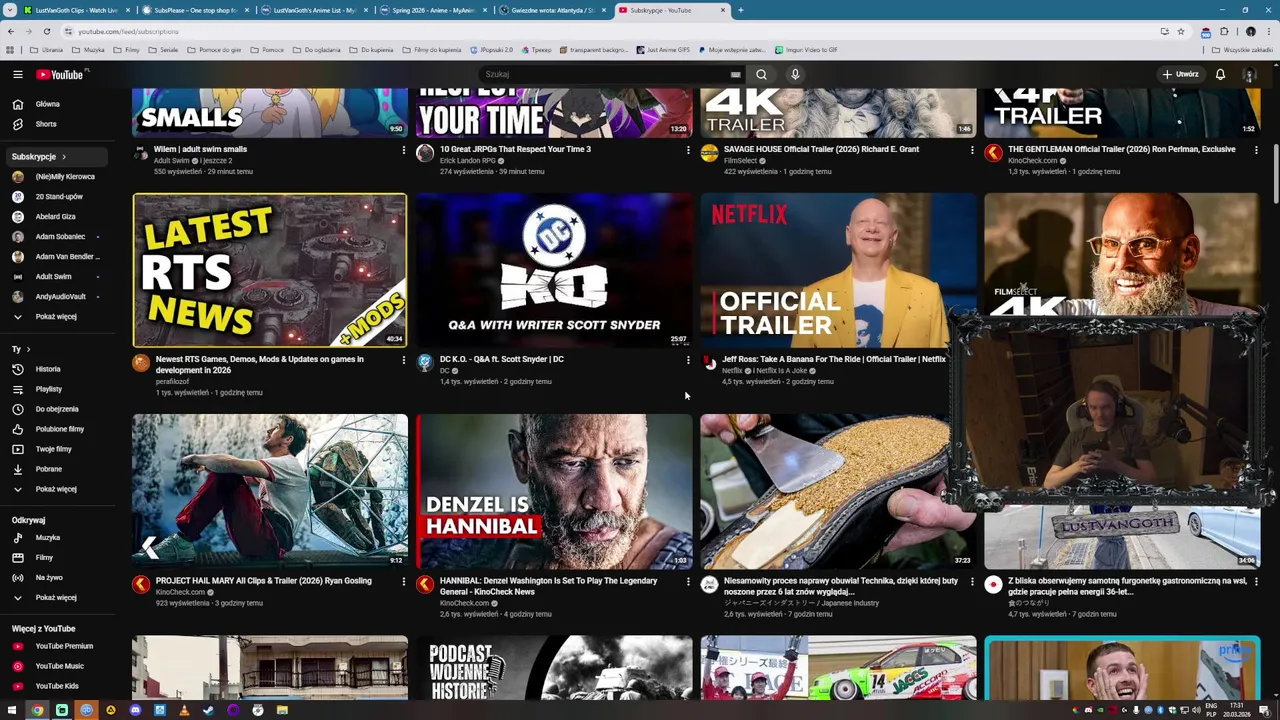Open the YouTube account avatar menu
This screenshot has height=720, width=1280.
1249,74
